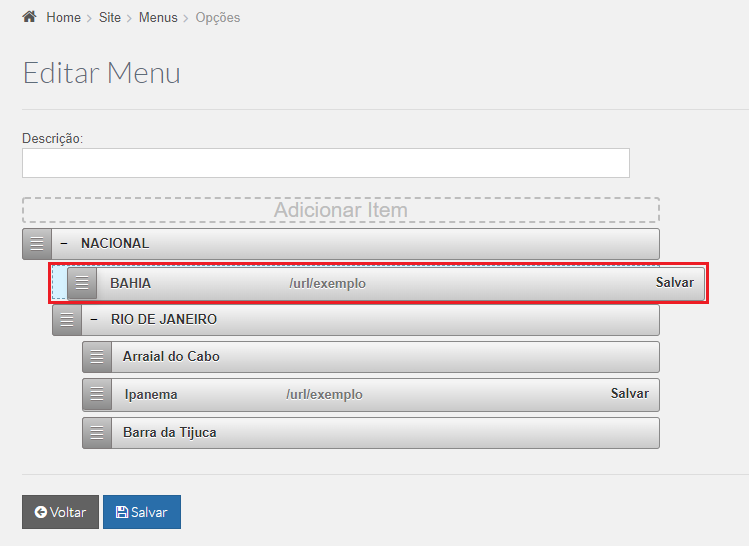Click the Arraial do Cabo drag handle

[x=97, y=357]
